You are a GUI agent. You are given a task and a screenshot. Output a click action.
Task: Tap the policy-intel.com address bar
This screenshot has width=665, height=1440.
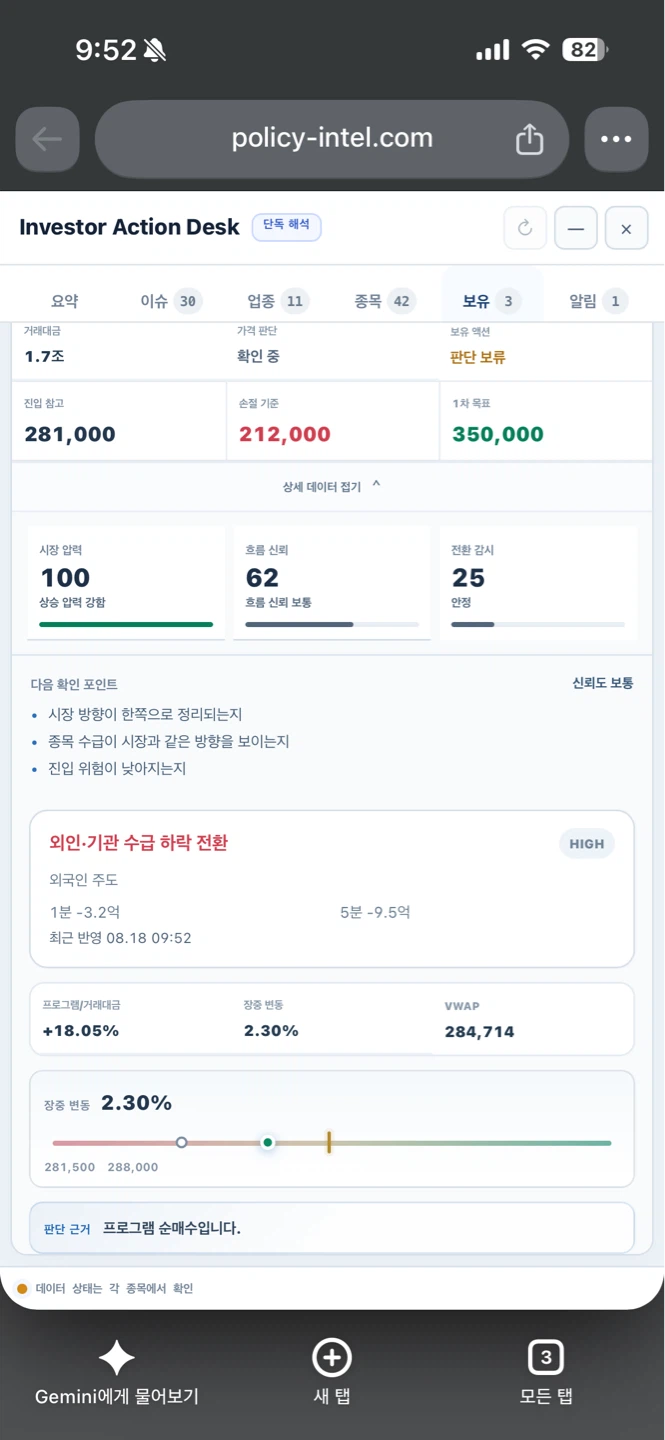tap(332, 139)
